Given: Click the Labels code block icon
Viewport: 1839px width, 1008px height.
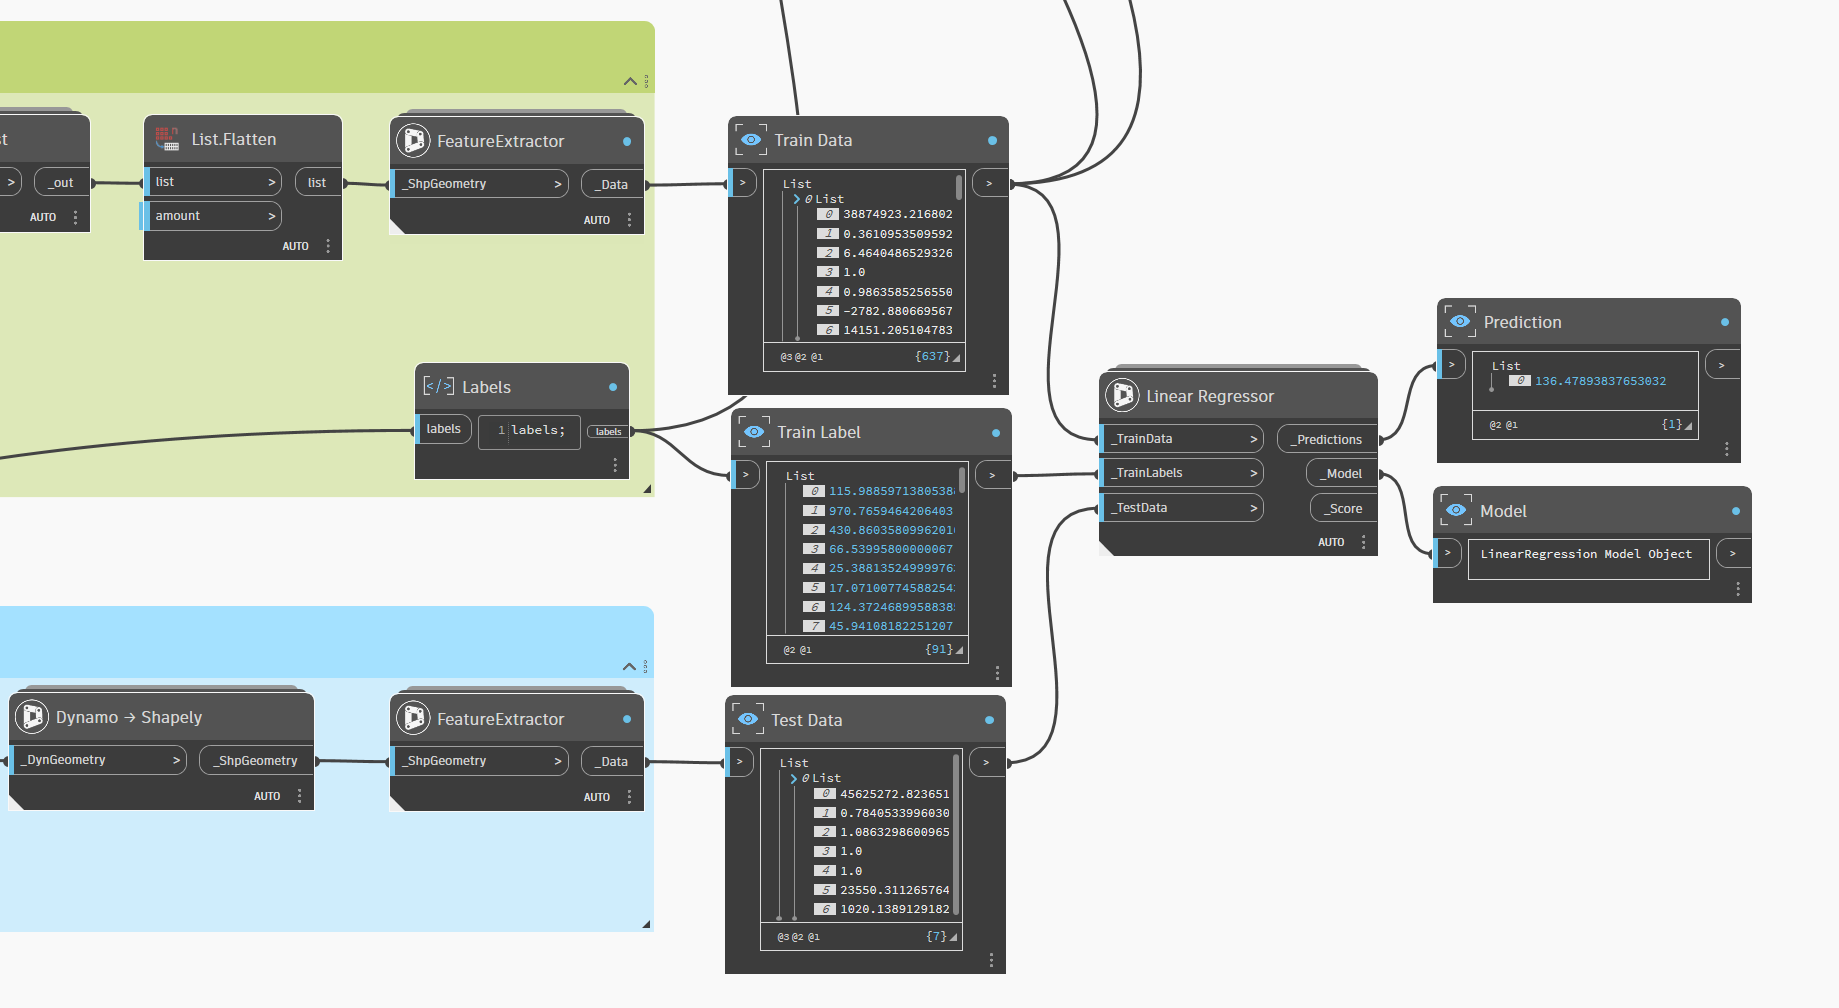Looking at the screenshot, I should point(438,387).
